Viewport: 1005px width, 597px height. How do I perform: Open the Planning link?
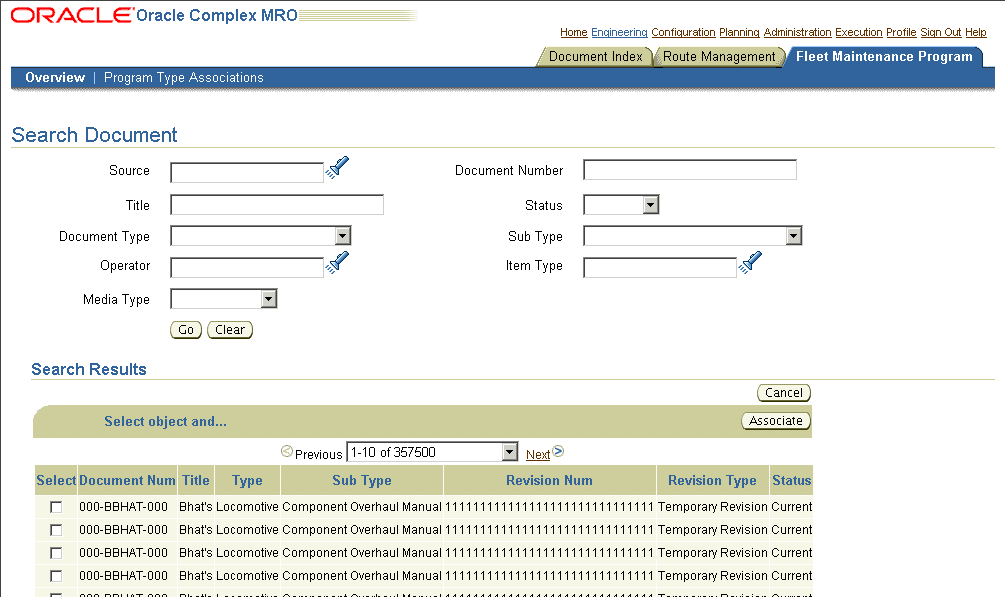[x=739, y=32]
